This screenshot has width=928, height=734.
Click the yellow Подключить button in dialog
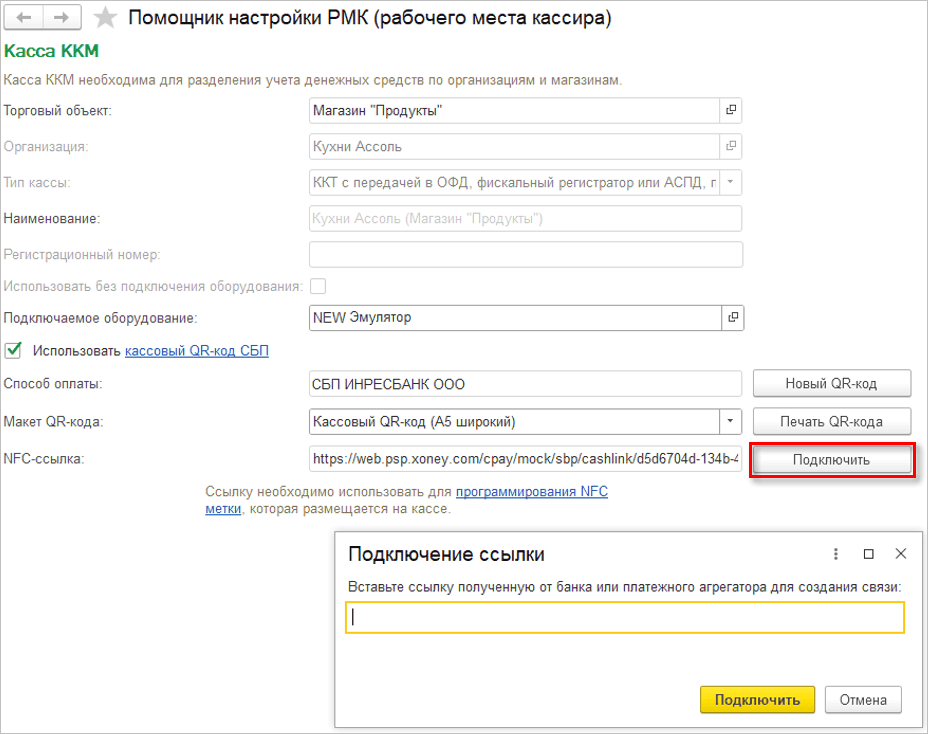(x=757, y=700)
